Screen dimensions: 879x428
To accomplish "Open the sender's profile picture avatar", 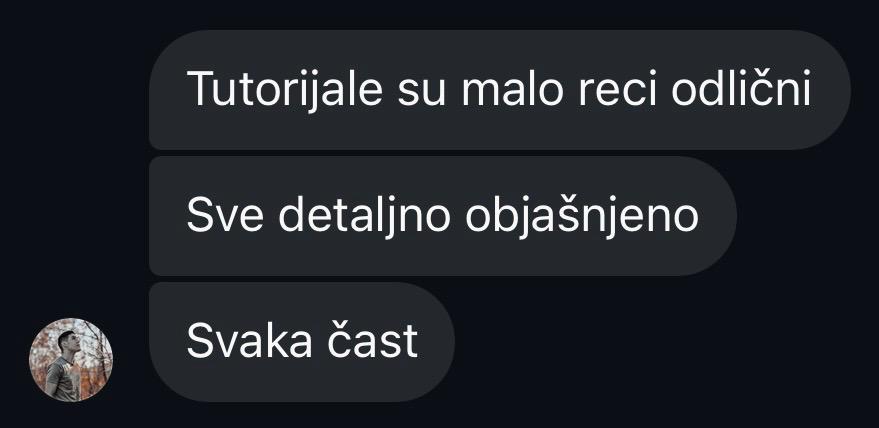I will [71, 360].
